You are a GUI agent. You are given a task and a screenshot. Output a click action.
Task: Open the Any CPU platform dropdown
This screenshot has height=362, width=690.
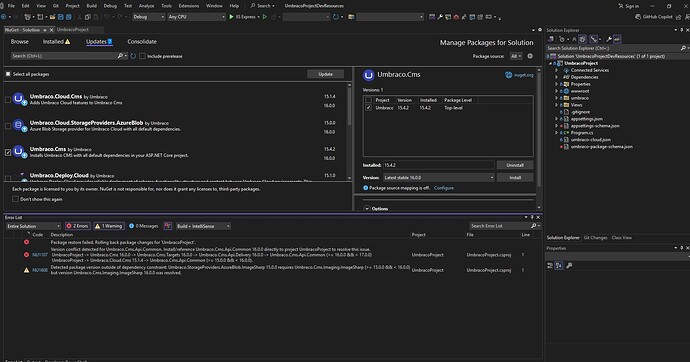point(196,17)
